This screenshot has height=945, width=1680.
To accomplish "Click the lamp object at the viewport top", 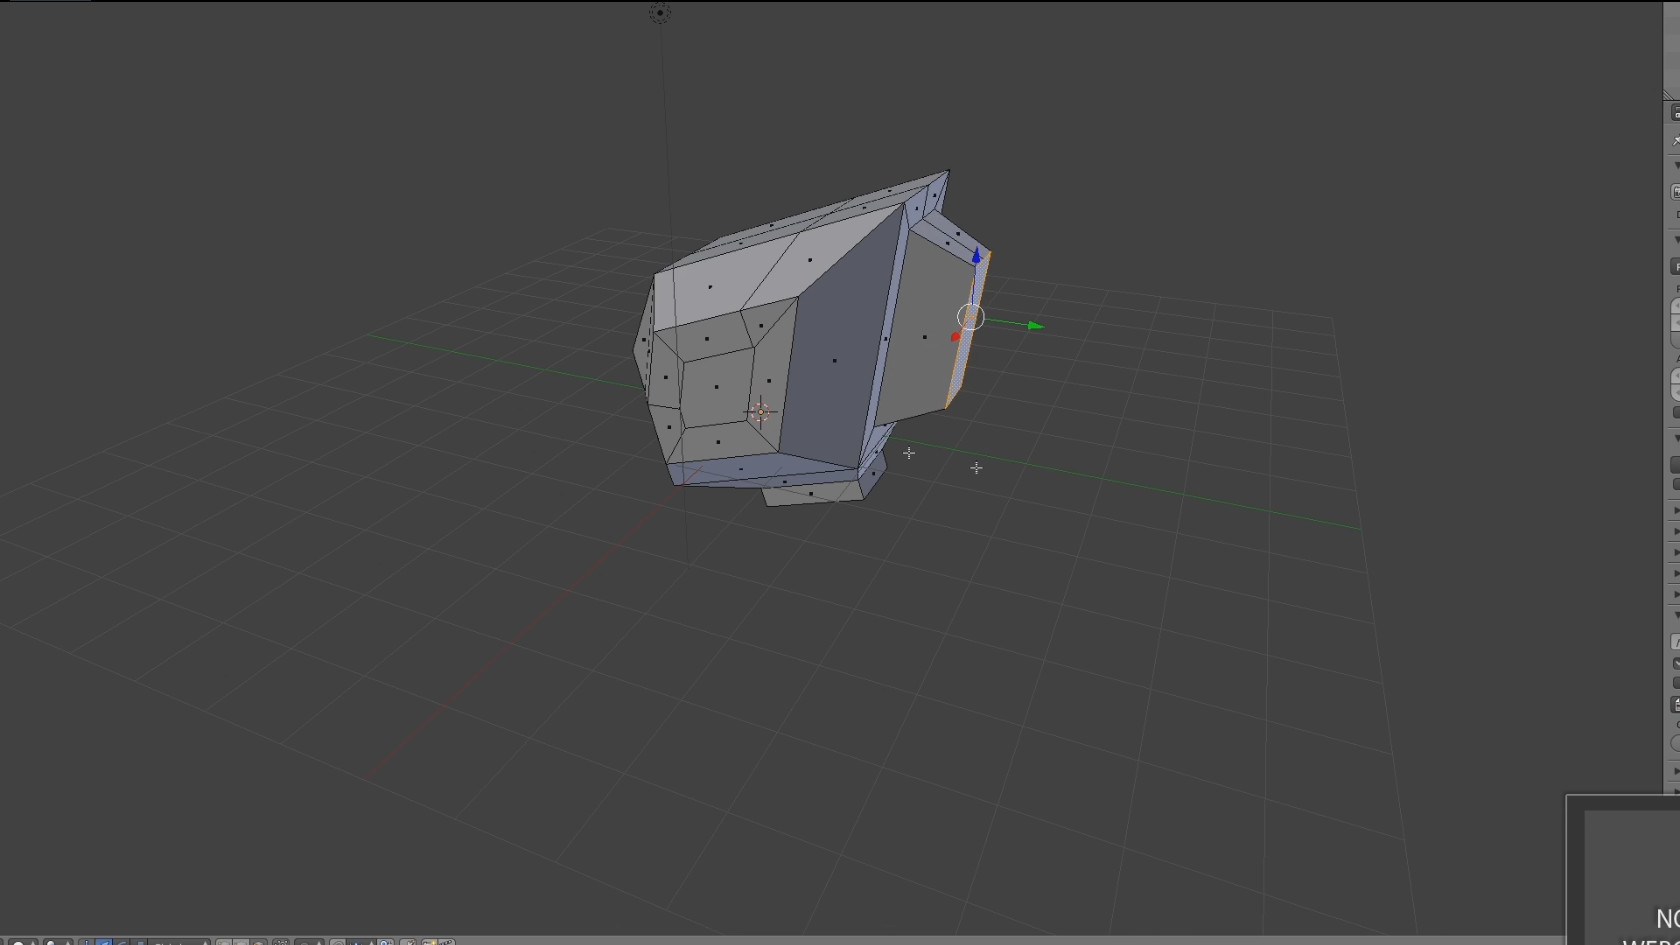I will coord(660,13).
